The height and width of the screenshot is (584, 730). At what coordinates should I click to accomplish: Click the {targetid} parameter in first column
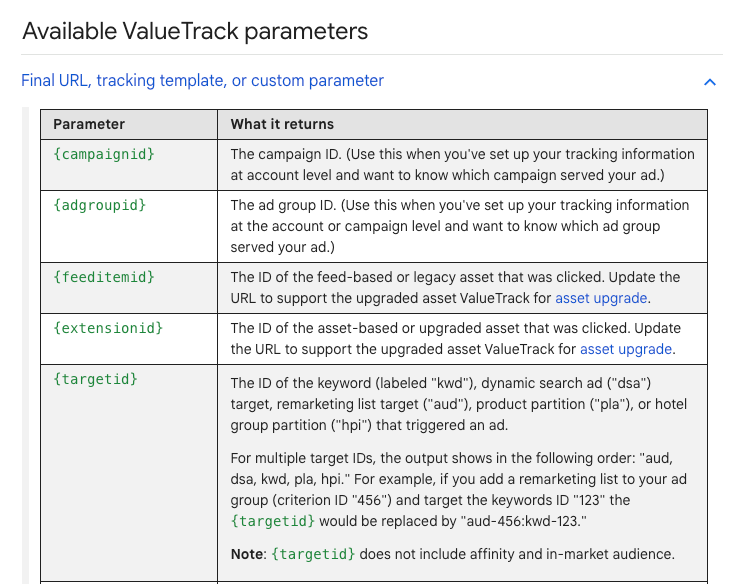coord(95,379)
